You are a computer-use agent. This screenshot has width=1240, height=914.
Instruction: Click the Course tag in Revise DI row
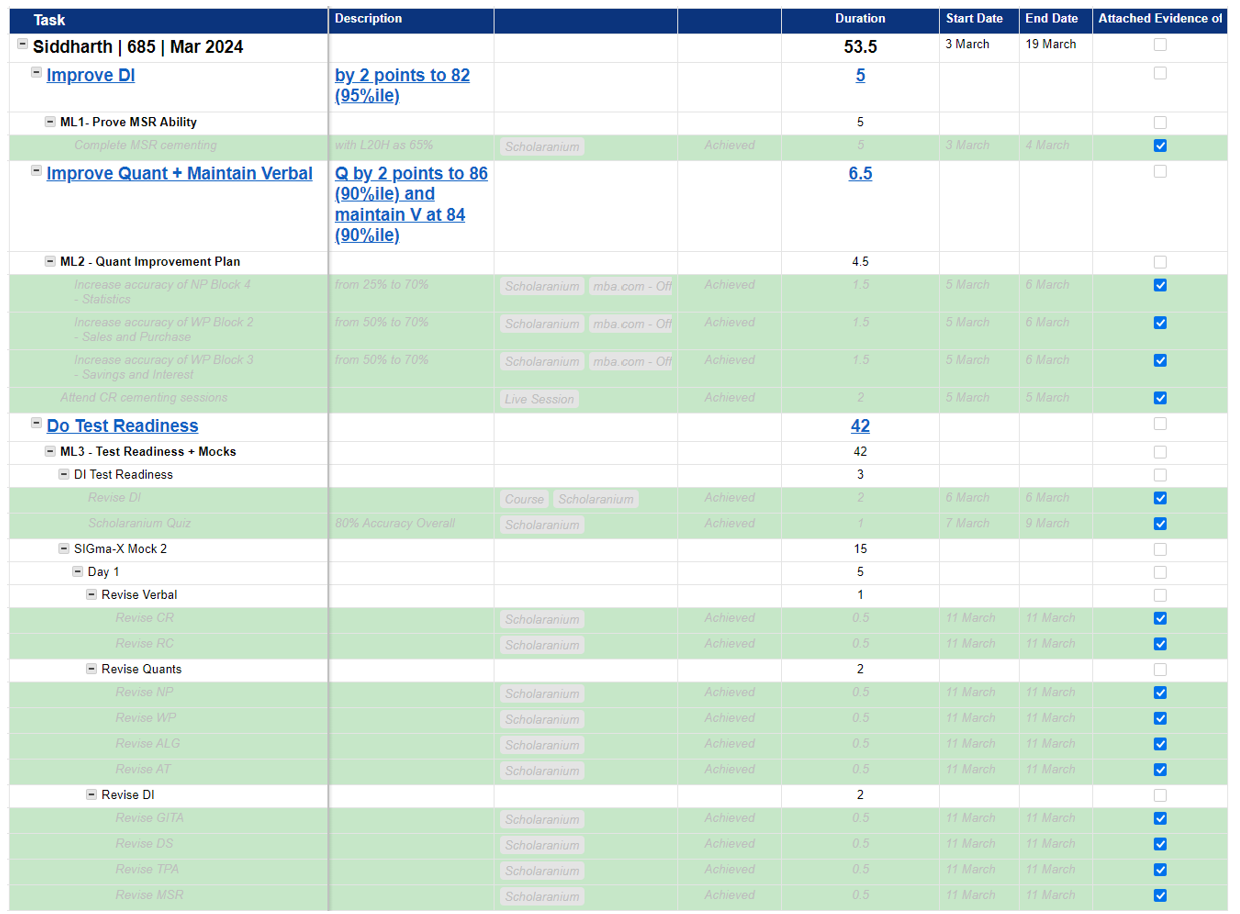click(524, 499)
